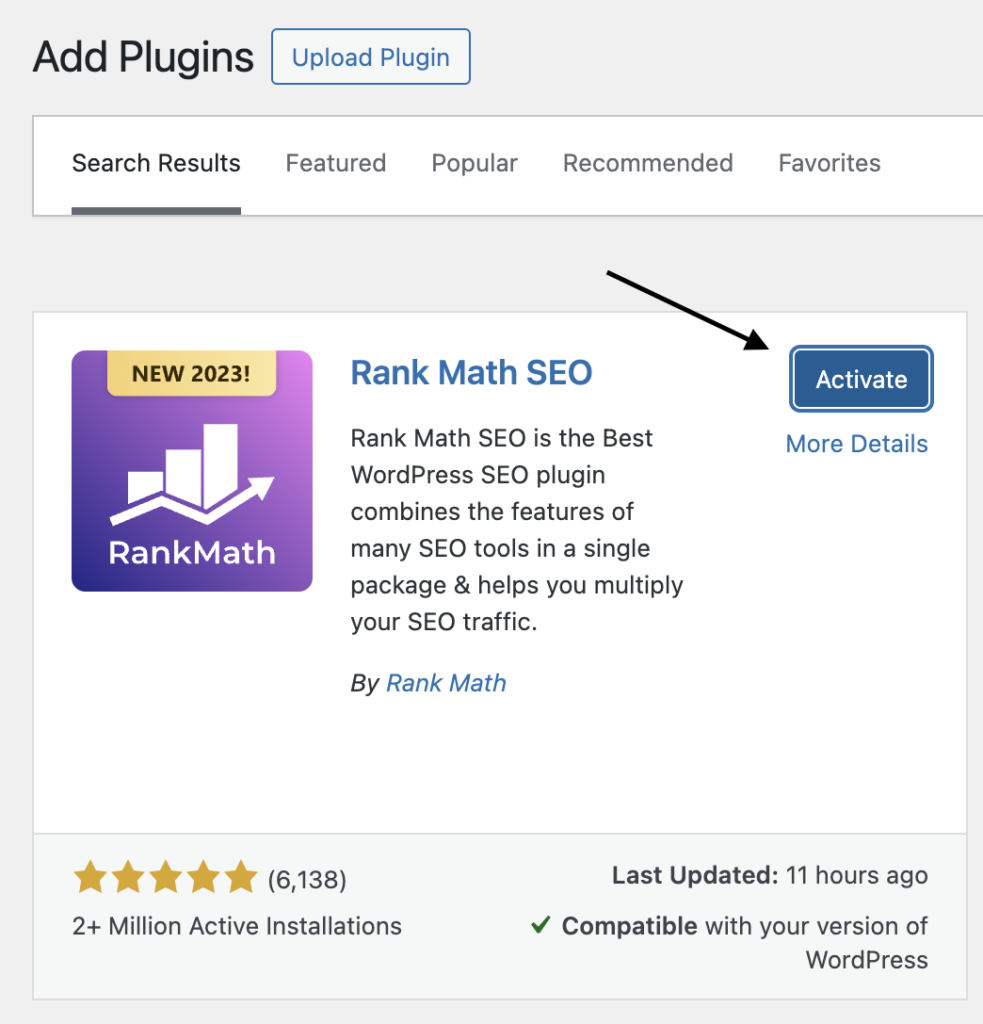
Task: View the Recommended plugins tab
Action: tap(647, 163)
